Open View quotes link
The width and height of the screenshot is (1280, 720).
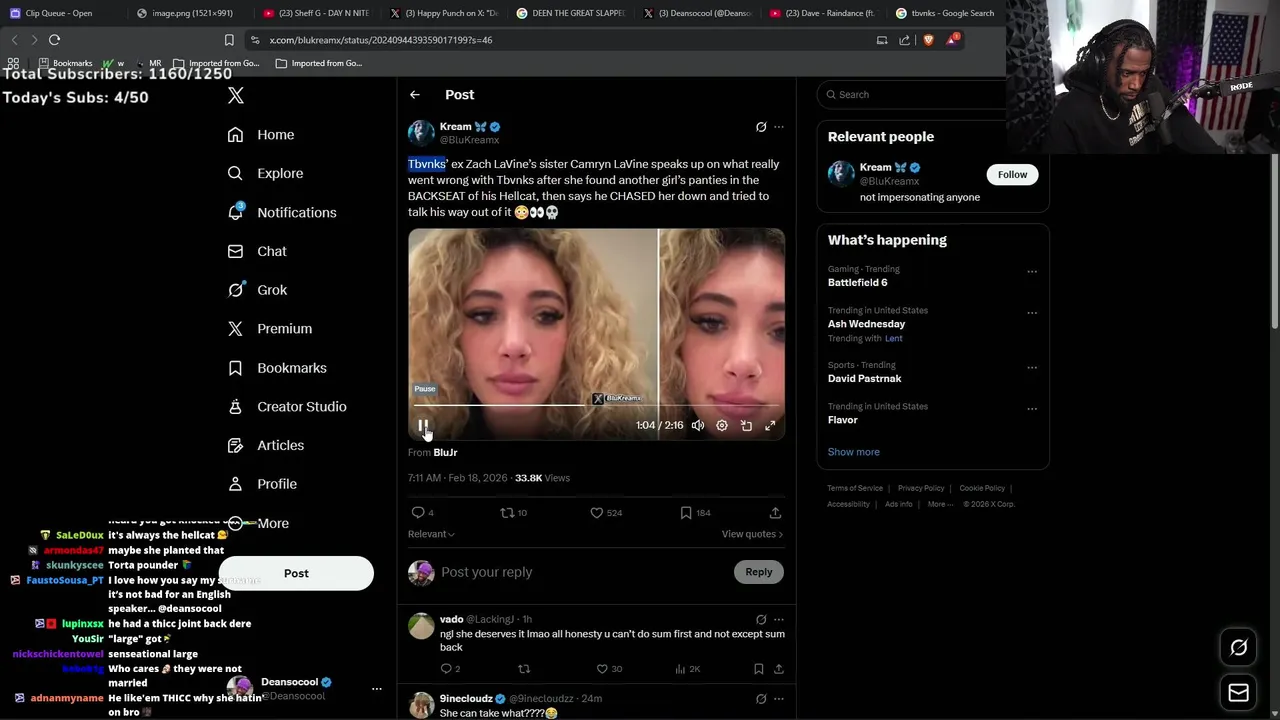pos(752,534)
